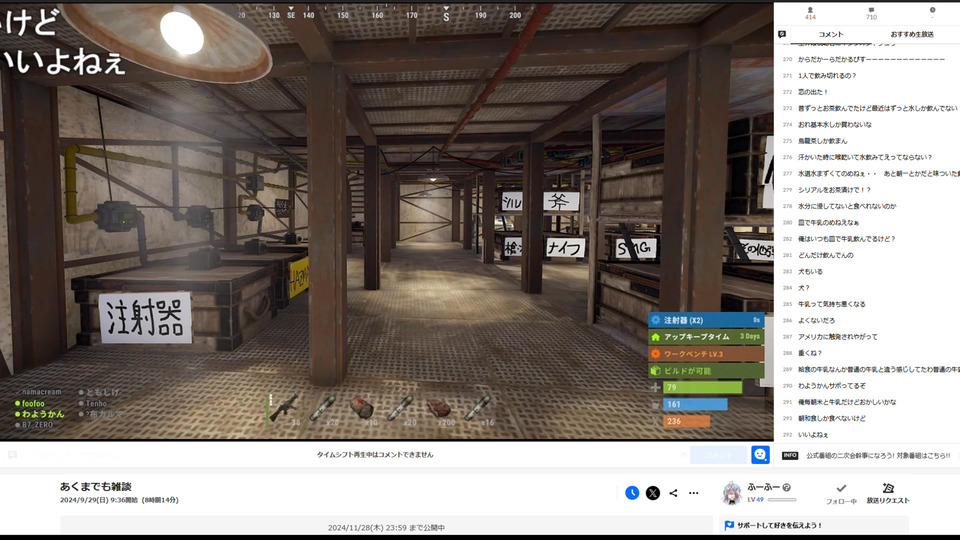Select the first syringe slot after rifle
This screenshot has width=960, height=540.
(x=324, y=409)
